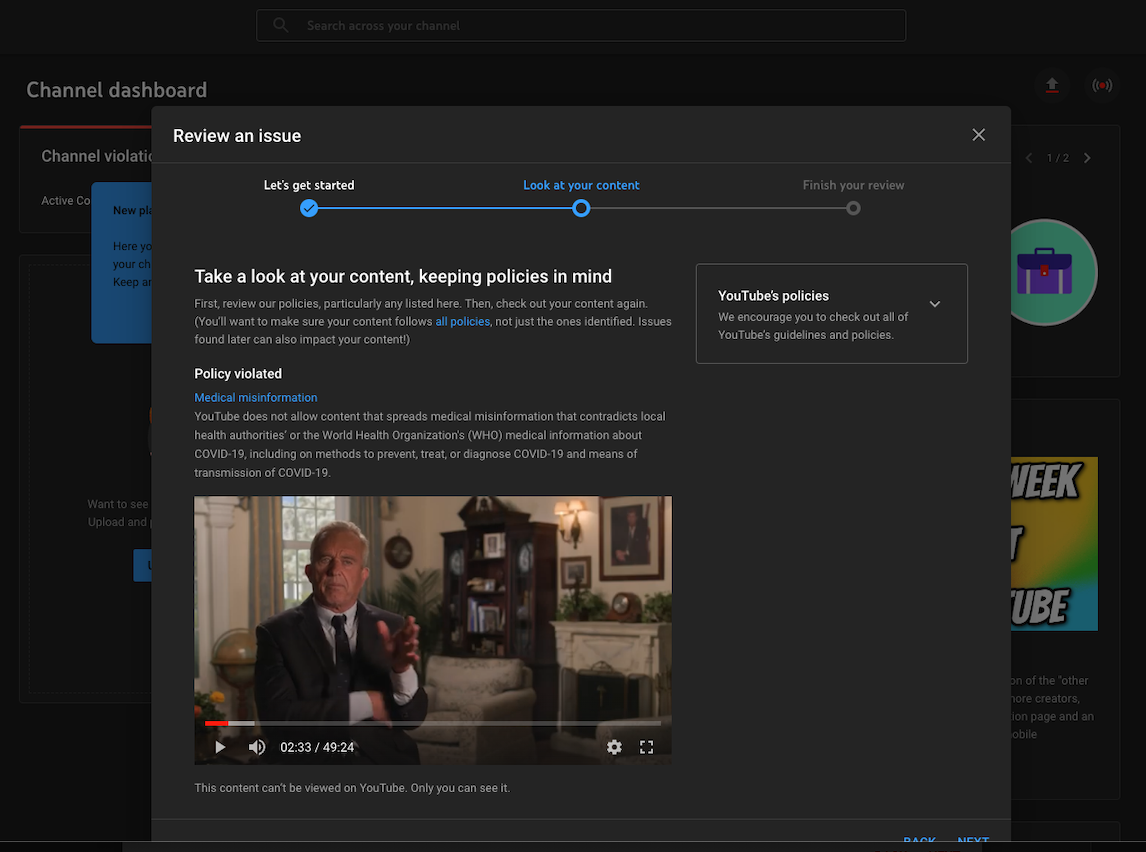
Task: Click the Go Live broadcast icon
Action: (1102, 85)
